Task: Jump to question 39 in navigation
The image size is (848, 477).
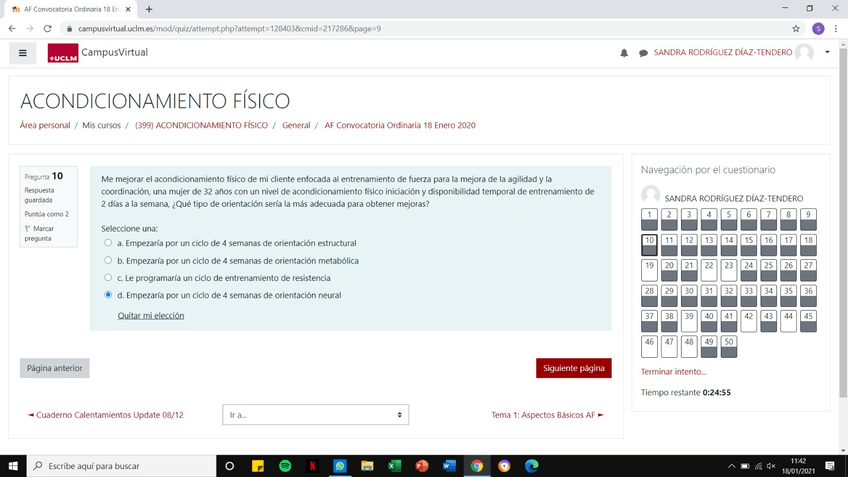Action: 688,321
